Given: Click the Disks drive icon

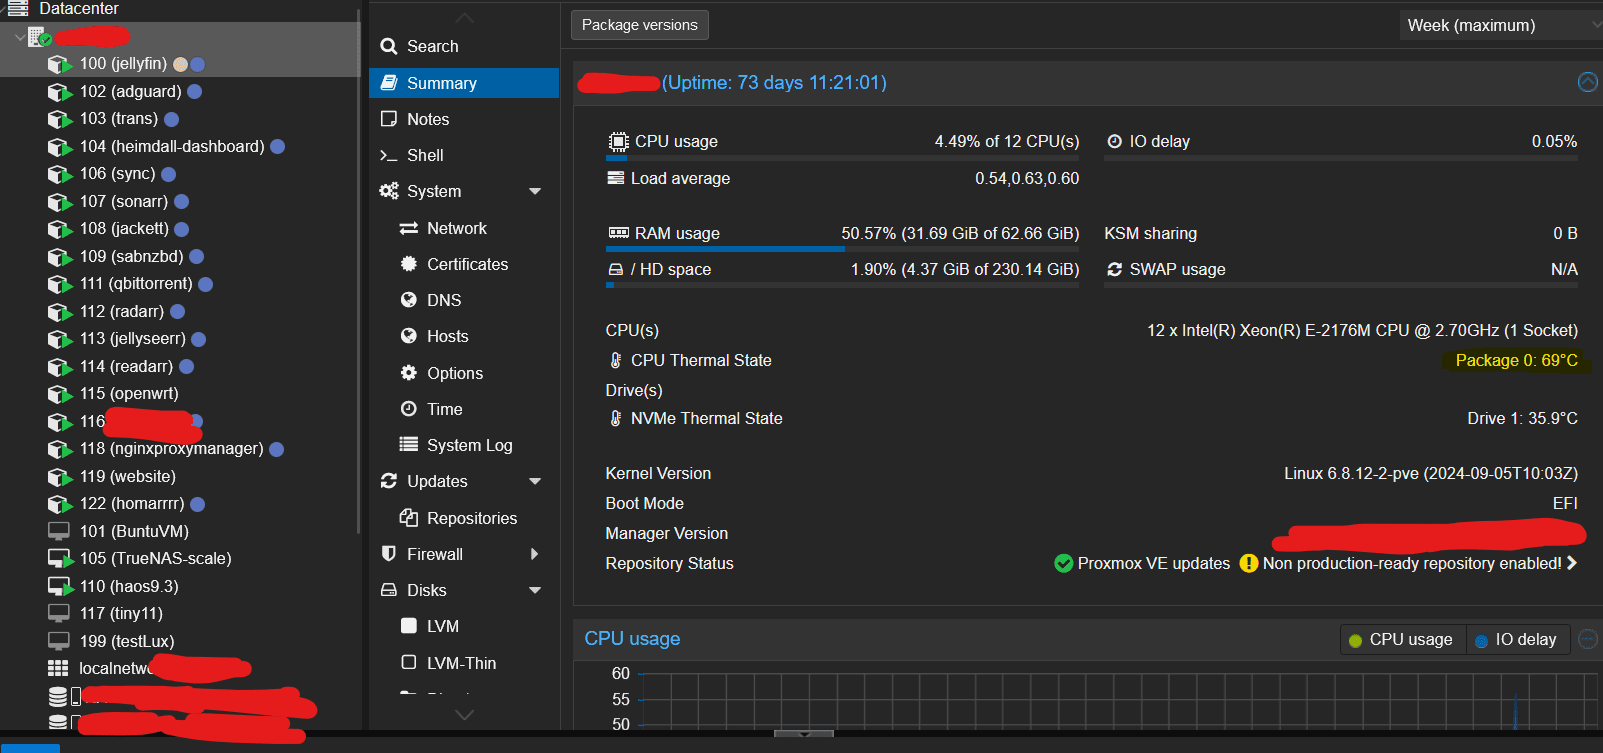Looking at the screenshot, I should click(389, 590).
